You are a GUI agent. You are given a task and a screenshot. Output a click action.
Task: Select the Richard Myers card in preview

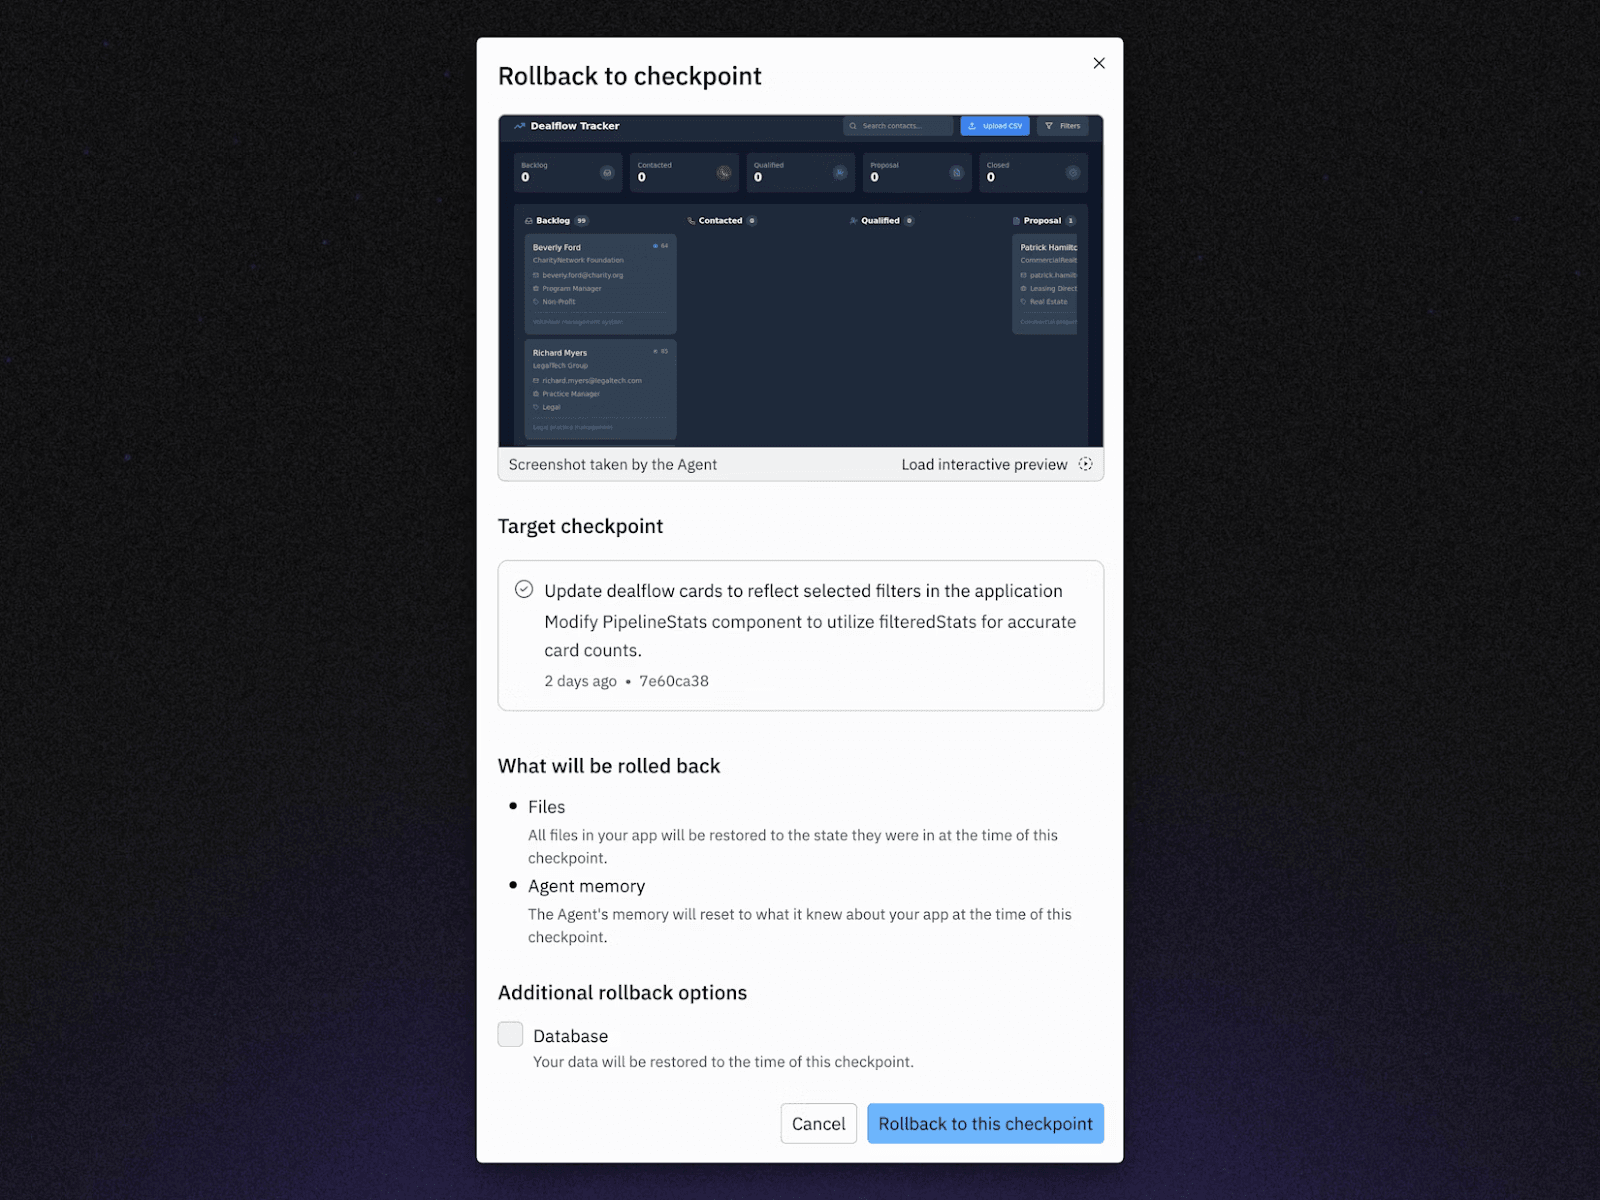coord(600,390)
